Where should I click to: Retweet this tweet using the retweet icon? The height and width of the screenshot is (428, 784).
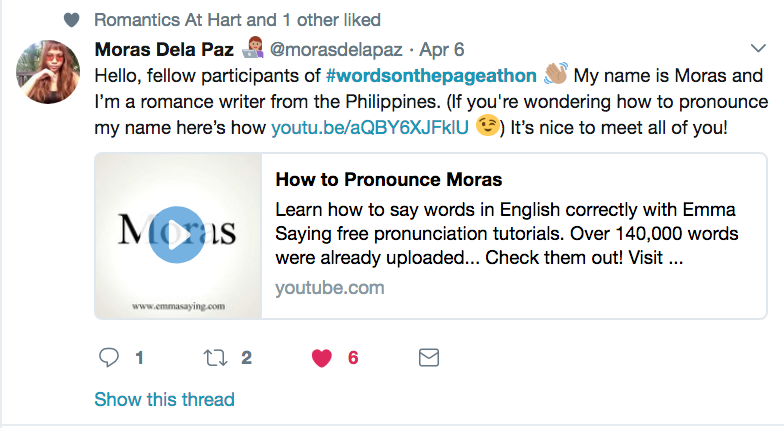tap(215, 357)
